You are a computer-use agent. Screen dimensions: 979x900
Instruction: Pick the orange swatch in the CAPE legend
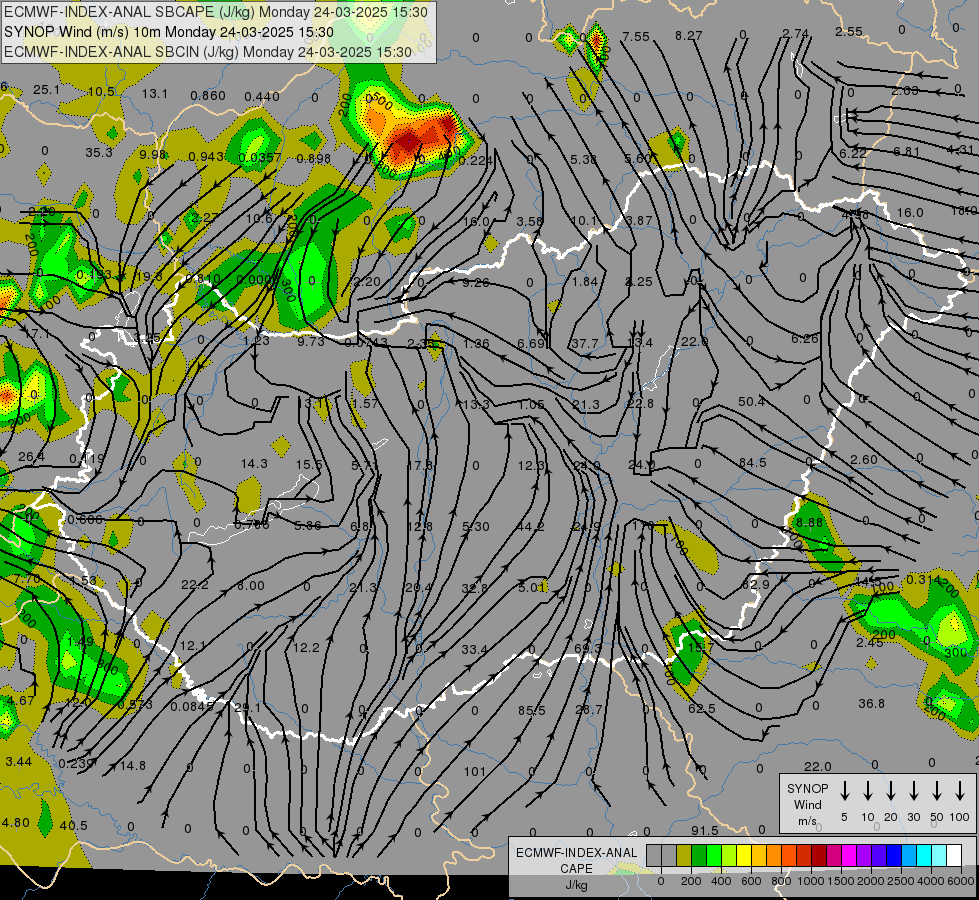(x=774, y=855)
